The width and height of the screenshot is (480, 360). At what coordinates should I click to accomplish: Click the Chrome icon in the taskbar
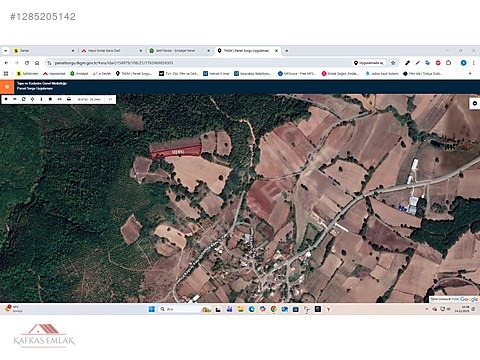274,309
